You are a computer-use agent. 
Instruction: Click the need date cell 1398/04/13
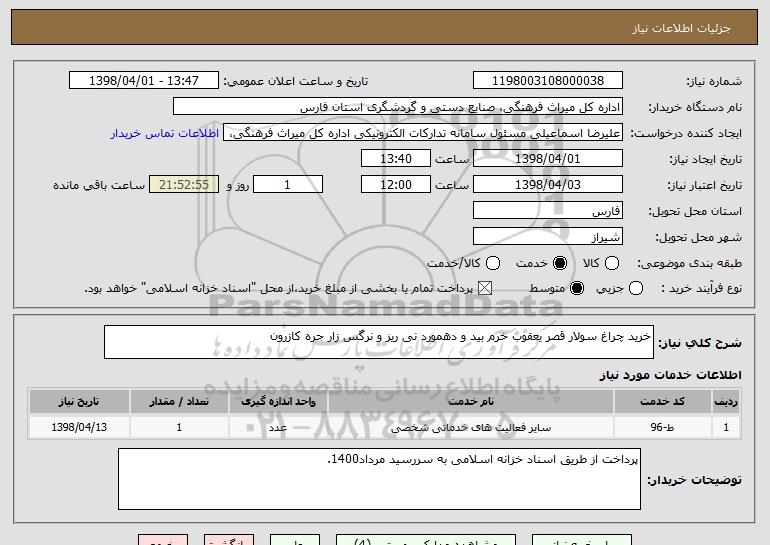pyautogui.click(x=79, y=427)
